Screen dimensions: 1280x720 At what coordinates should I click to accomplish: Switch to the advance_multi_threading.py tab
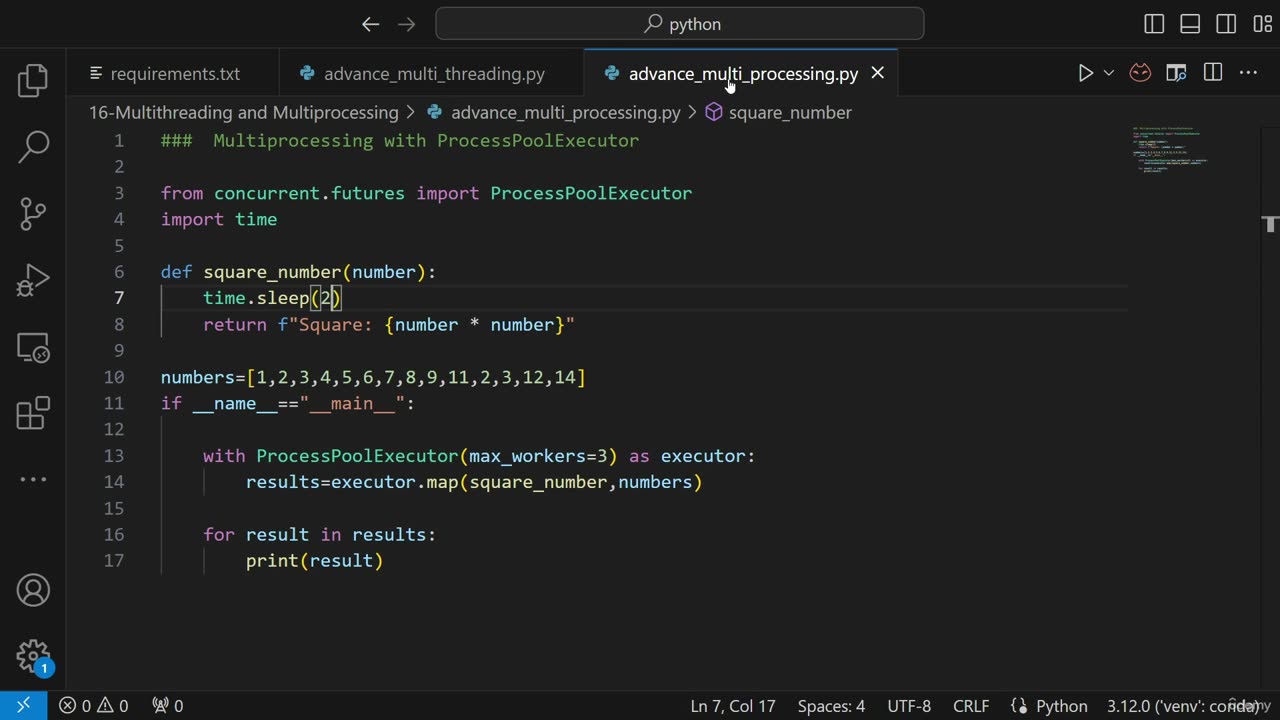431,74
